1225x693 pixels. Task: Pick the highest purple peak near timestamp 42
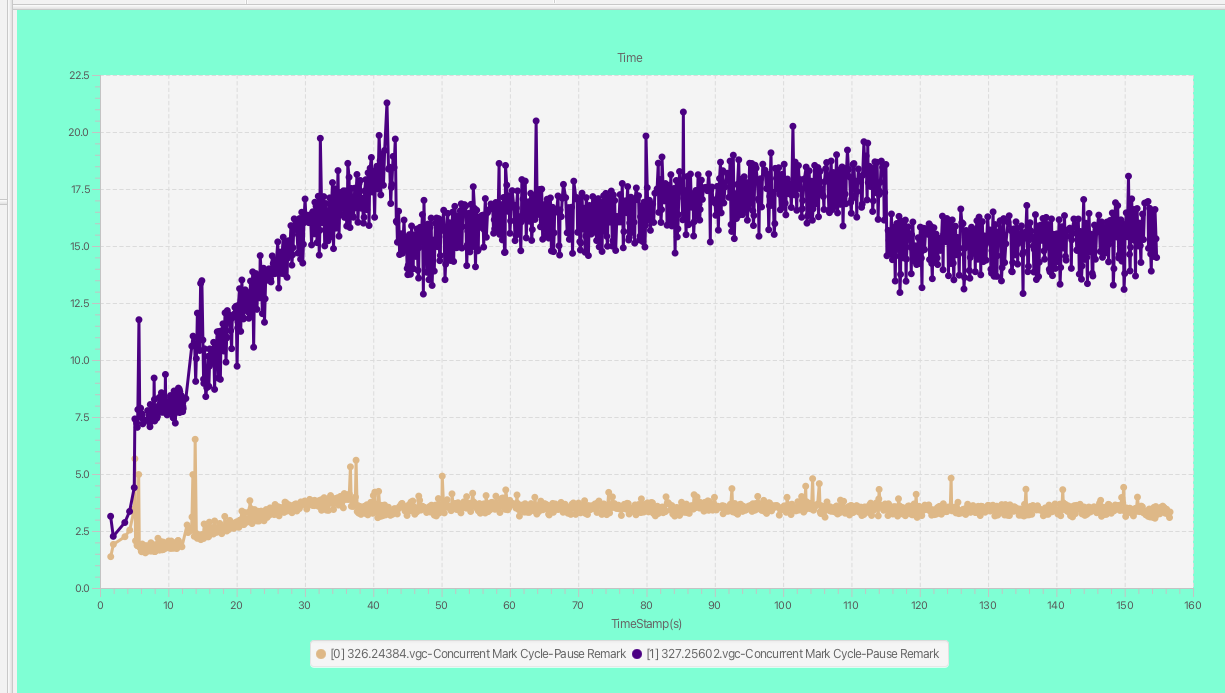(387, 103)
